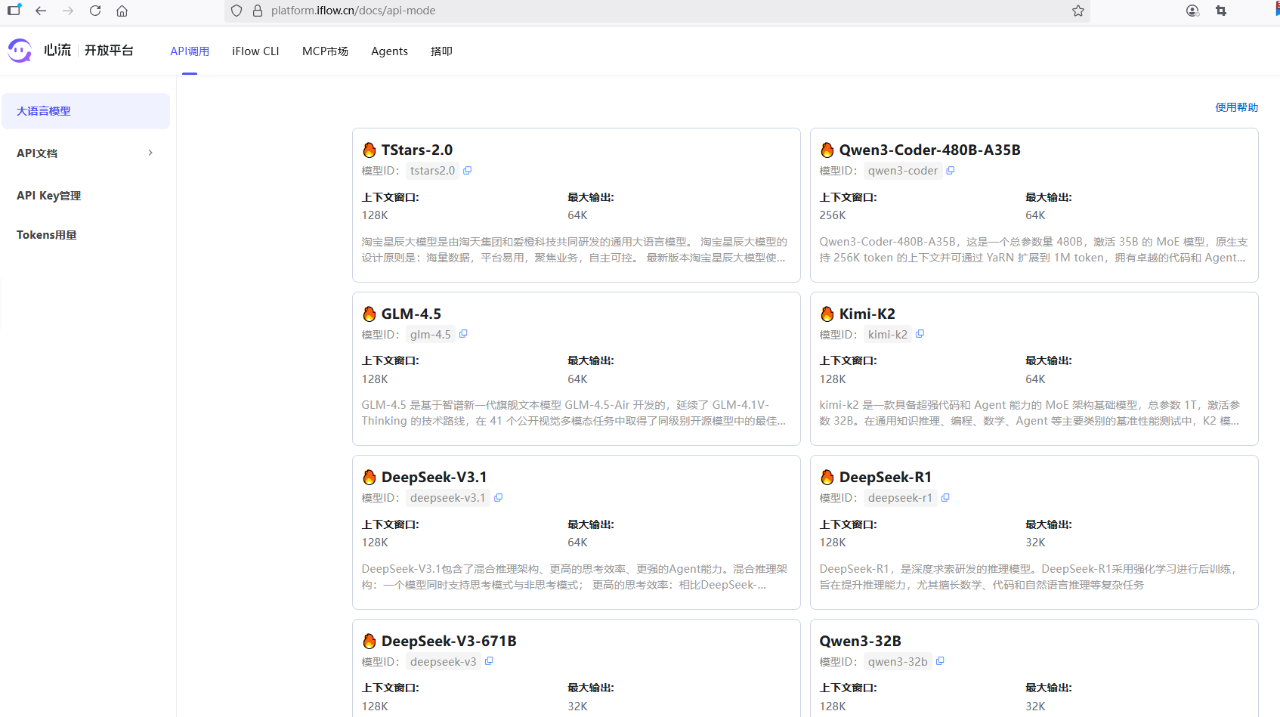Copy the qwen3-coder model ID

pyautogui.click(x=950, y=171)
